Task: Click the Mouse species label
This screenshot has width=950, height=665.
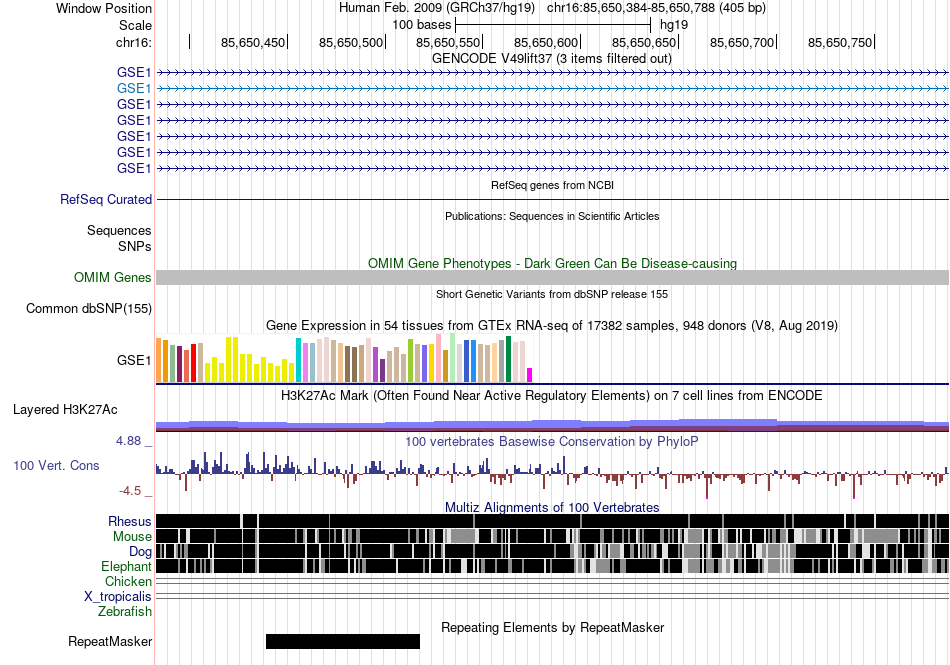Action: coord(132,537)
